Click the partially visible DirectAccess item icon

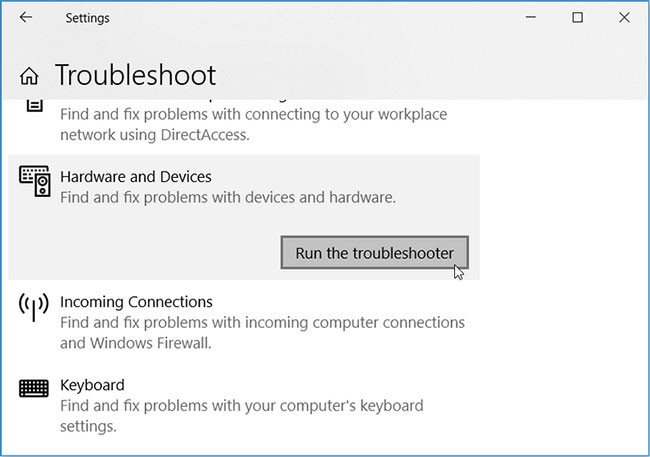[34, 104]
